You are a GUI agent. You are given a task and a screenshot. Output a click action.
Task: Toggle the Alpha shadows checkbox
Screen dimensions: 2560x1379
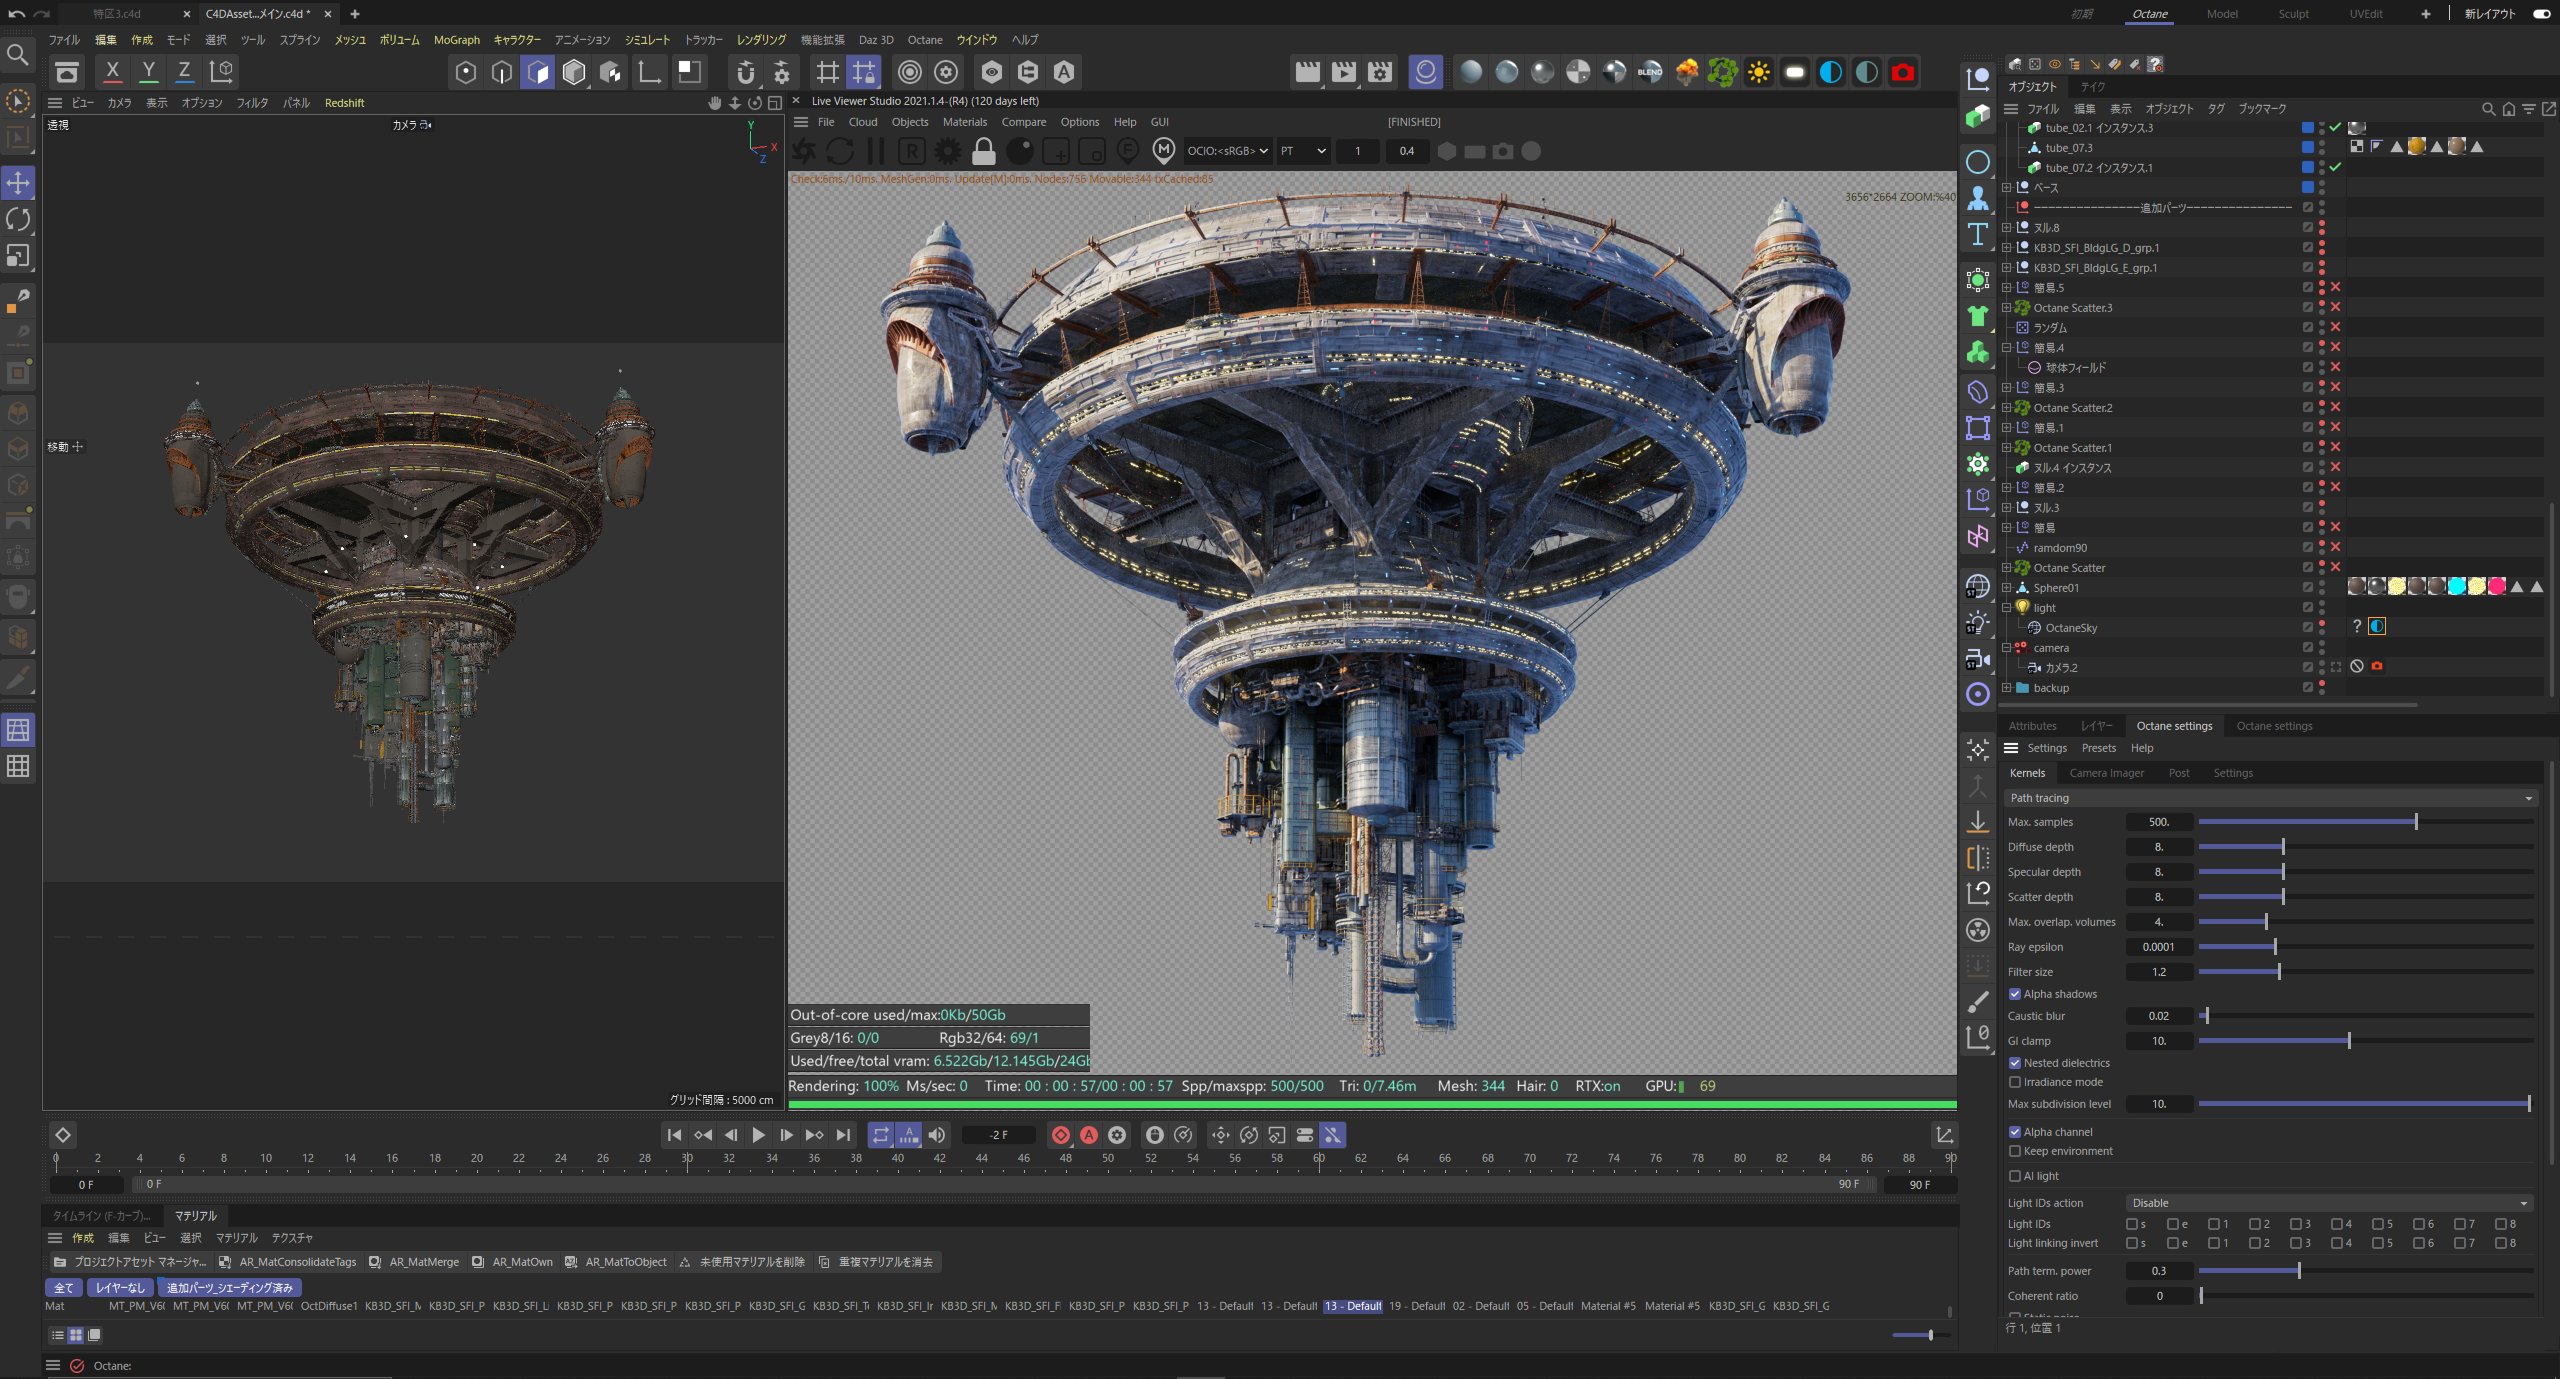point(2015,994)
